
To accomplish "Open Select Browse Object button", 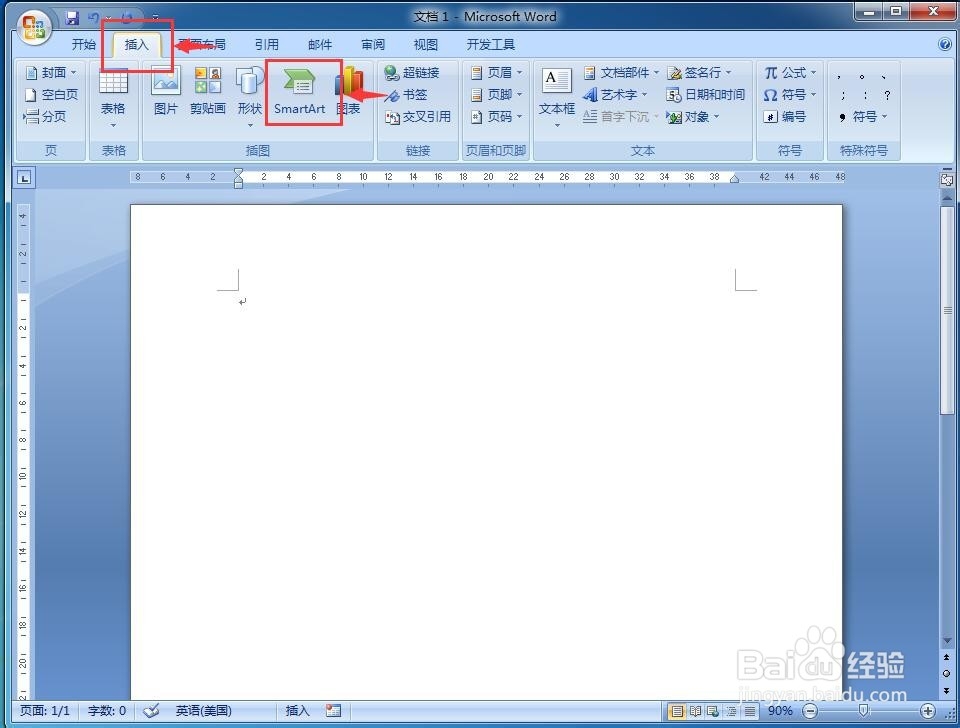I will 947,674.
